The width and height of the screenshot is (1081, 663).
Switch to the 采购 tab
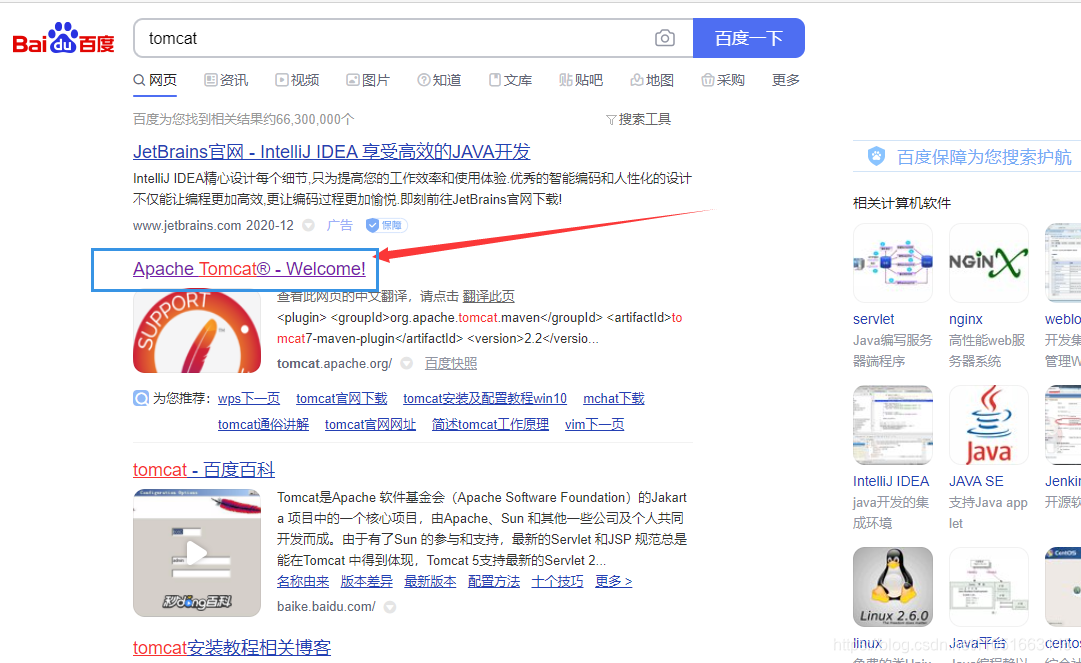(x=723, y=80)
